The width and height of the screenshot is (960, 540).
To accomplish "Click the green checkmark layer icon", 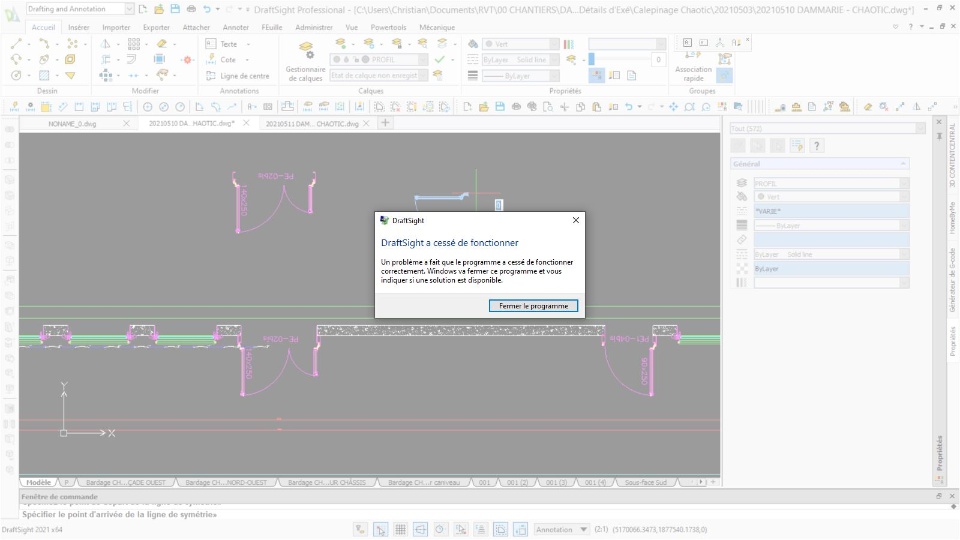I will 440,59.
